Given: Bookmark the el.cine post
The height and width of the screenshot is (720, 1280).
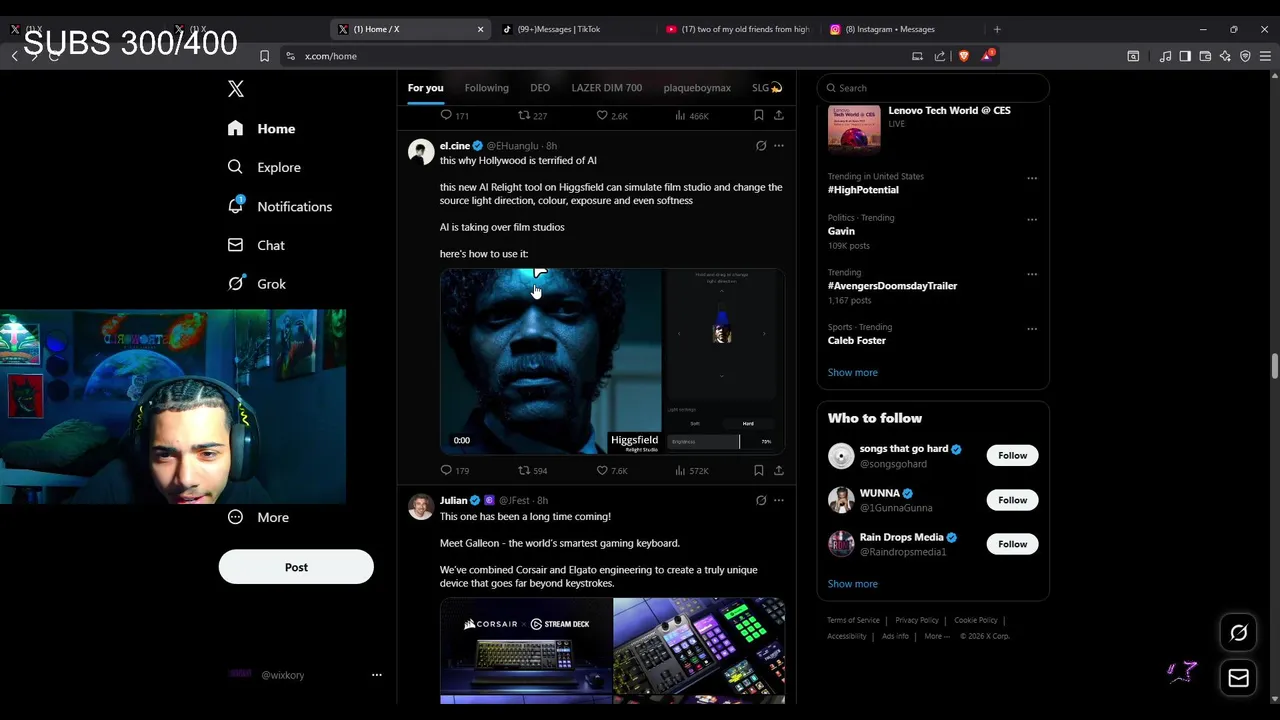Looking at the screenshot, I should click(x=759, y=470).
